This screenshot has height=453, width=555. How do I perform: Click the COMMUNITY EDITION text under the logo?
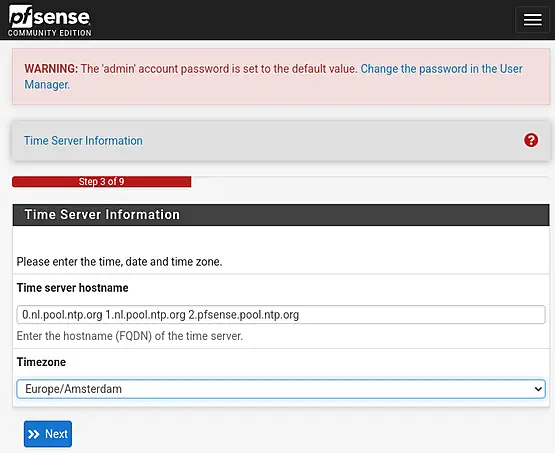coord(50,33)
